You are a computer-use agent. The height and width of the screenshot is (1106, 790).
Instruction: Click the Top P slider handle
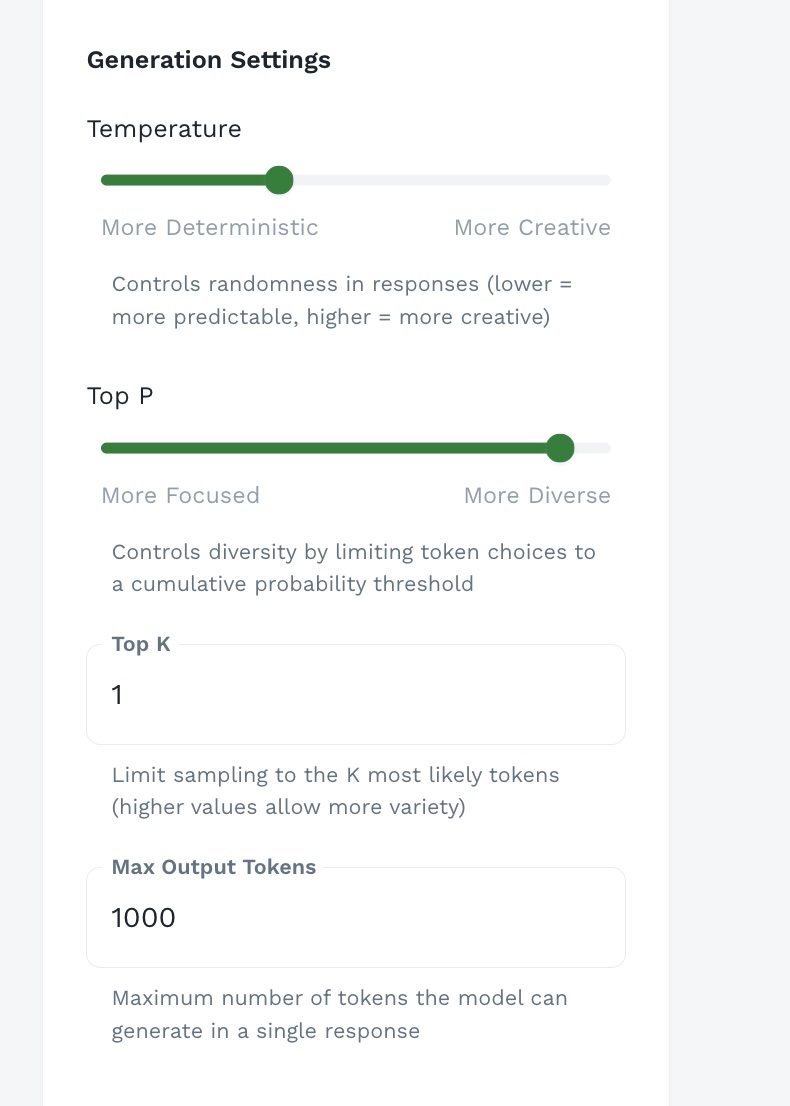click(x=560, y=448)
